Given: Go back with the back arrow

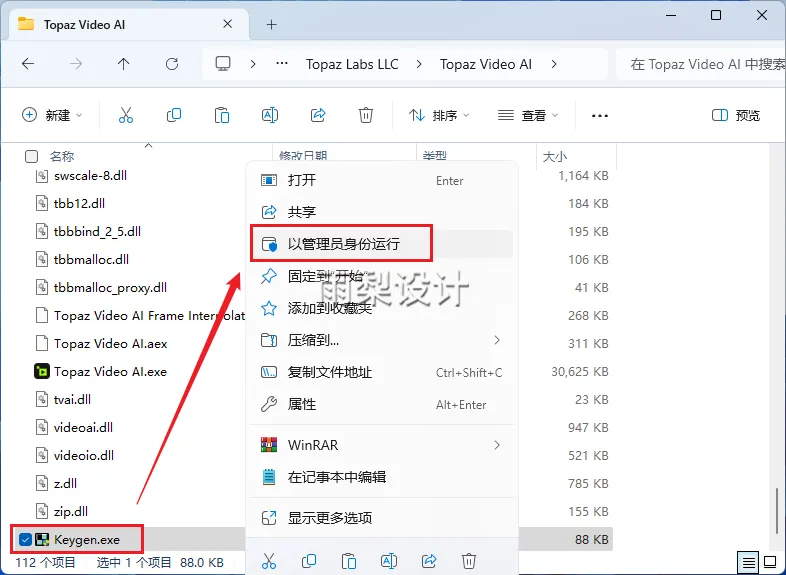Looking at the screenshot, I should (28, 64).
